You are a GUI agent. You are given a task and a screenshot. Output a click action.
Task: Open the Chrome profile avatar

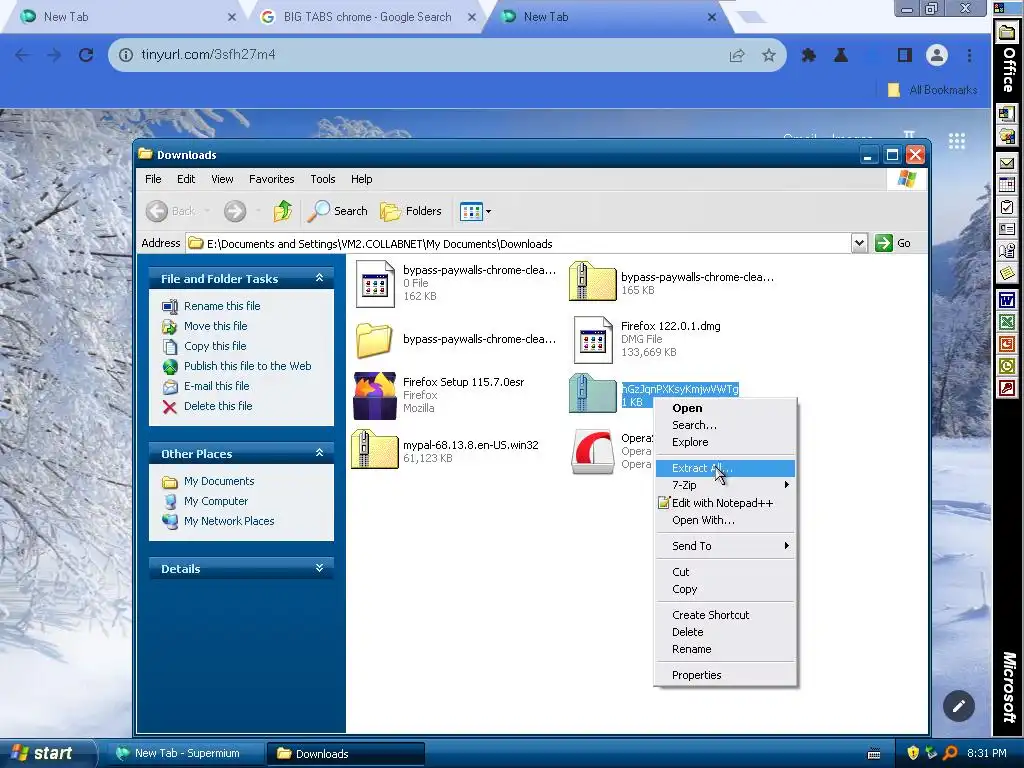936,55
